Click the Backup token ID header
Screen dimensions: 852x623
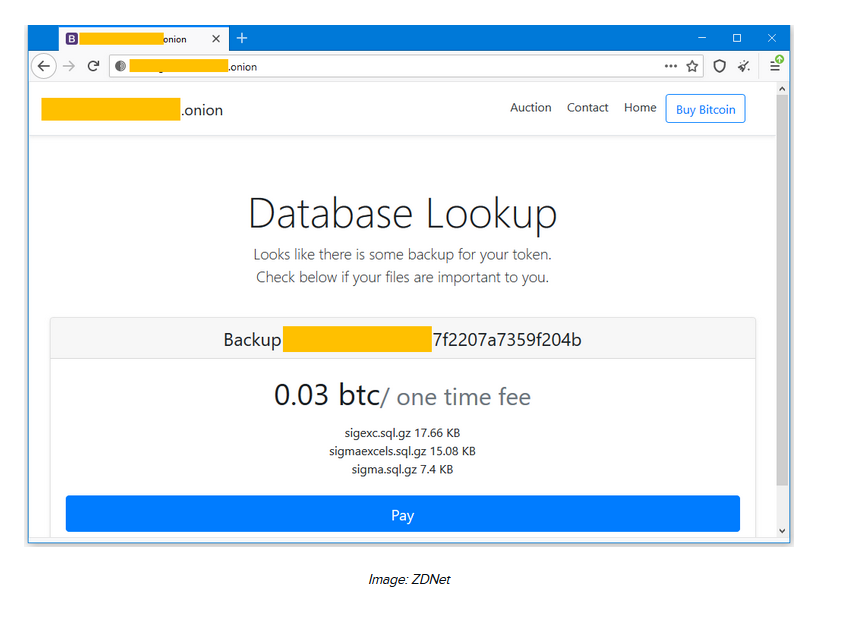pyautogui.click(x=403, y=339)
